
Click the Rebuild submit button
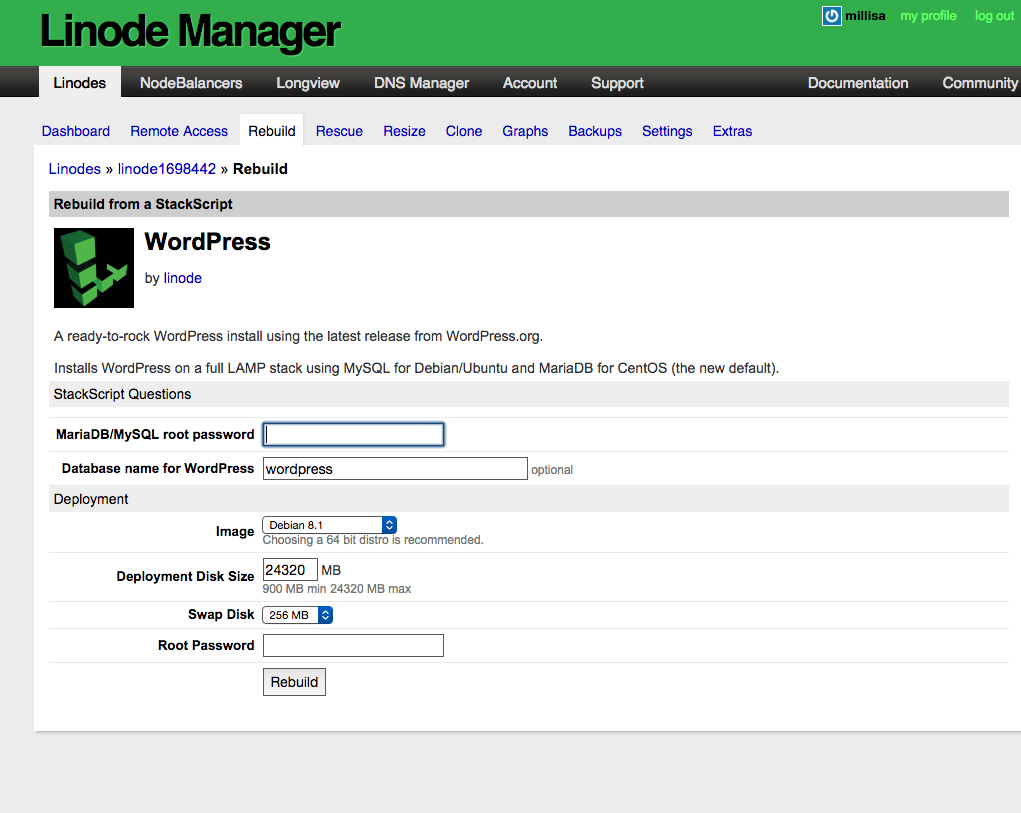click(294, 682)
